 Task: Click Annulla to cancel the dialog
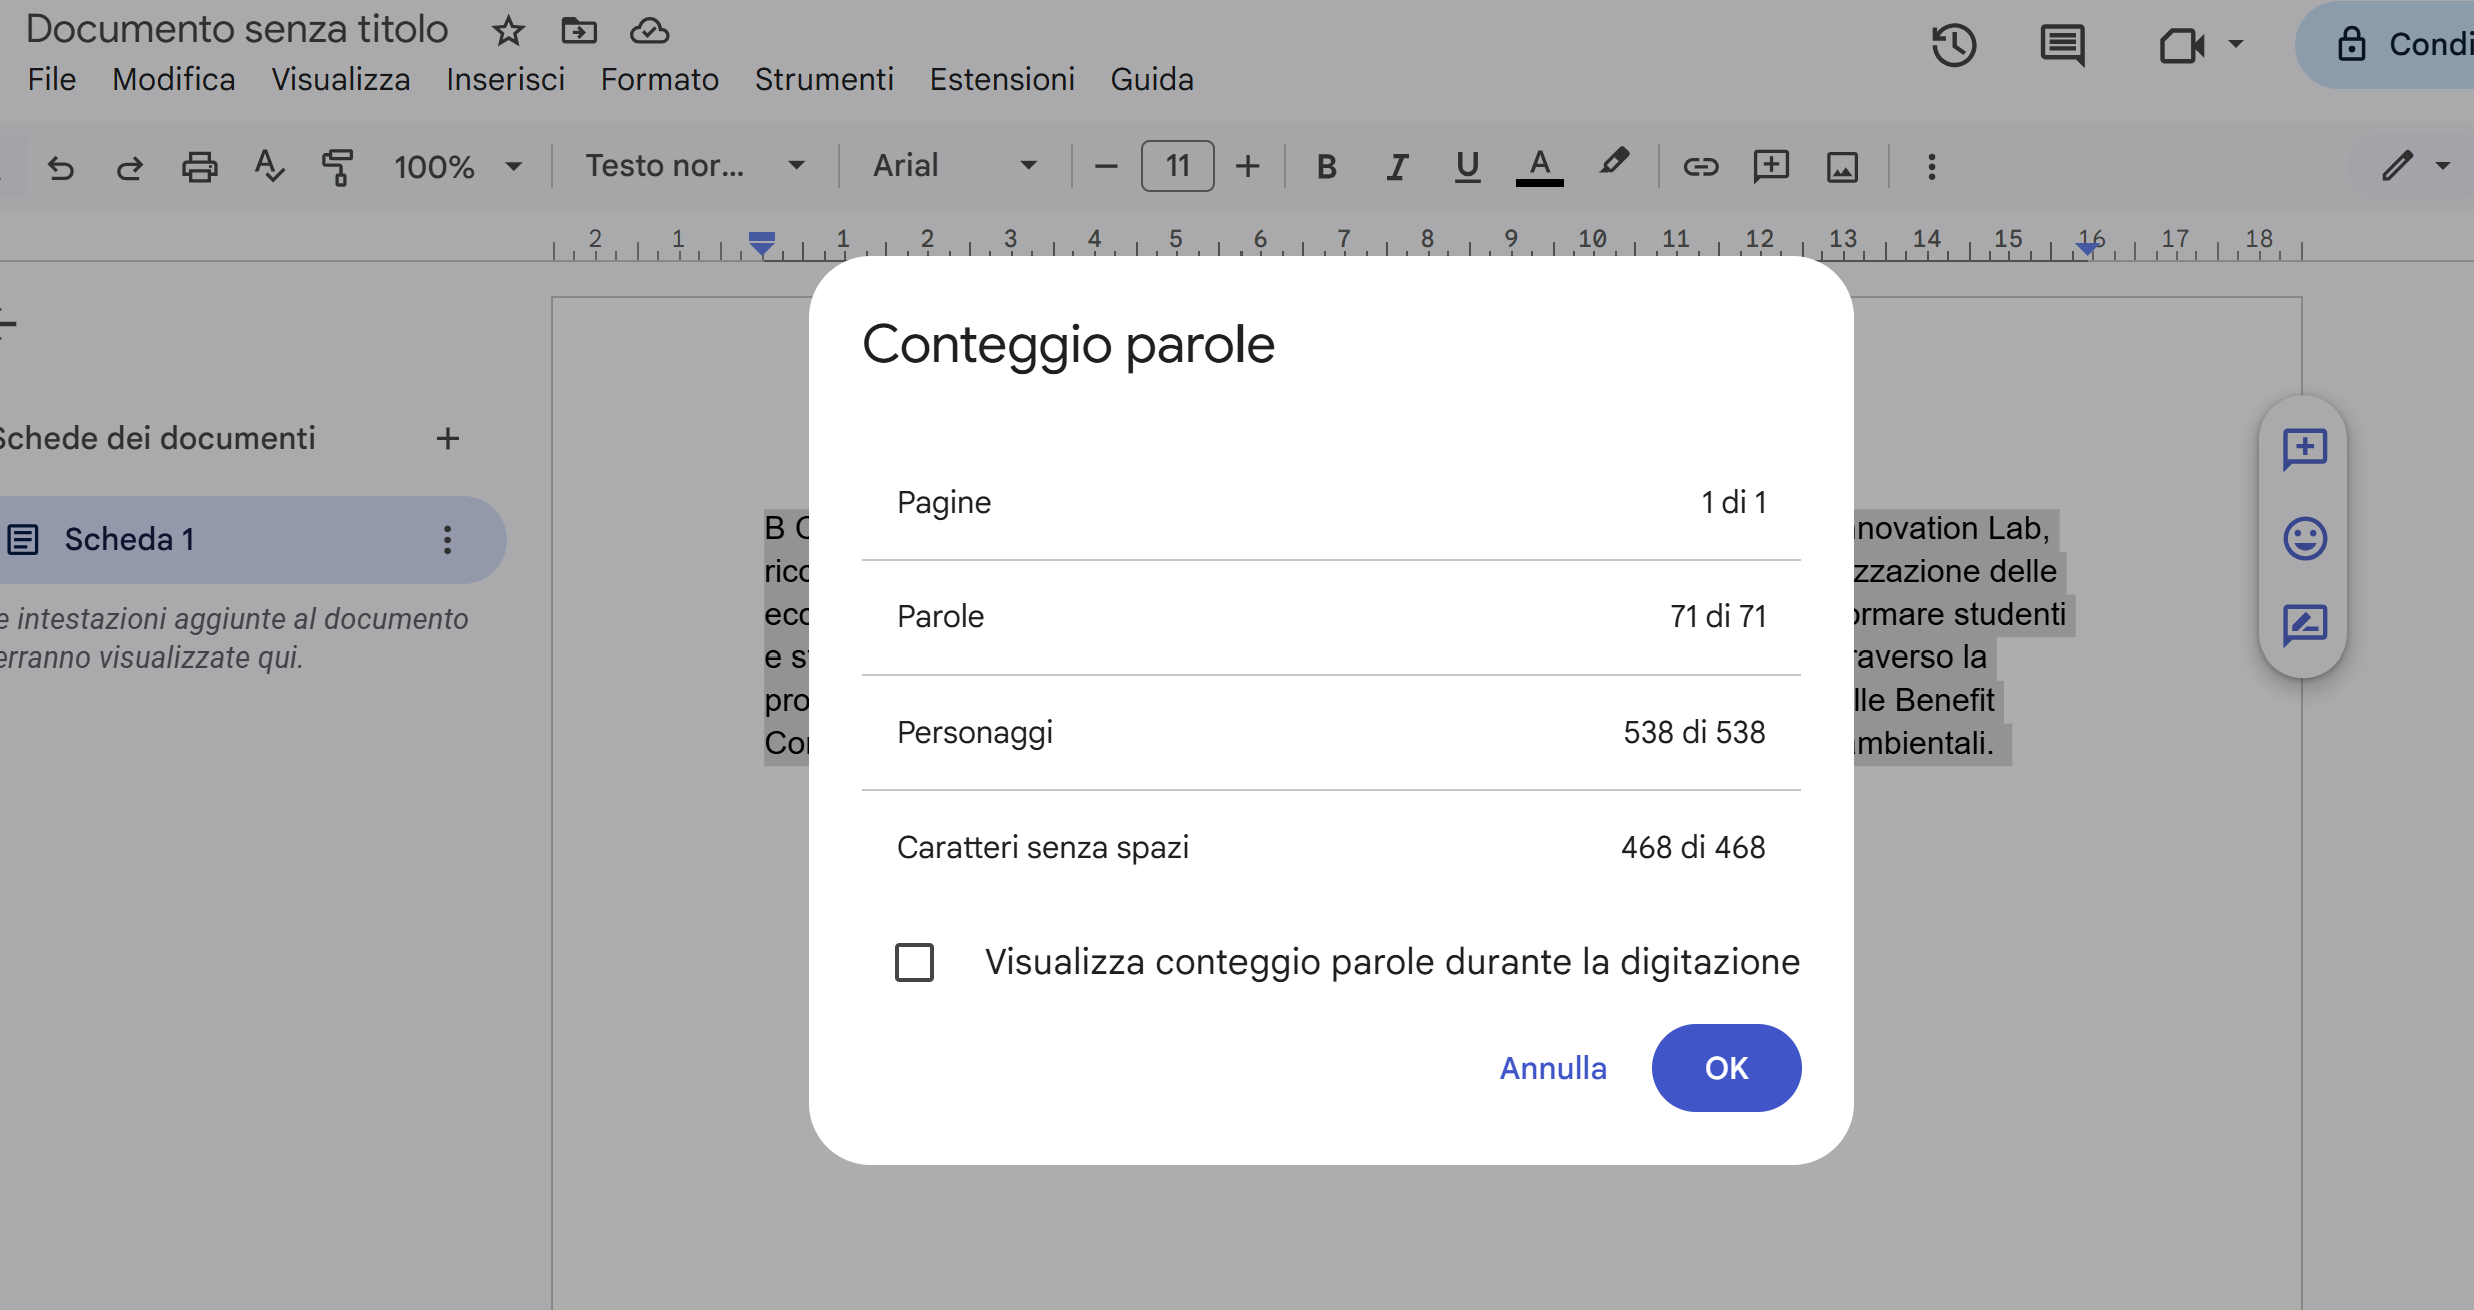(x=1552, y=1068)
